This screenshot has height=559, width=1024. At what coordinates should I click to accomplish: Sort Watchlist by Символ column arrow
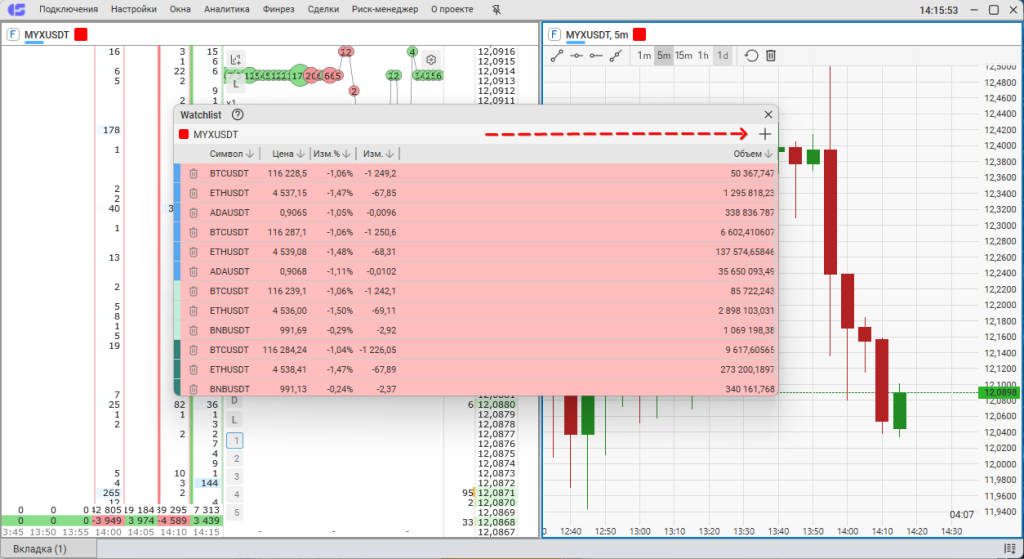point(250,154)
